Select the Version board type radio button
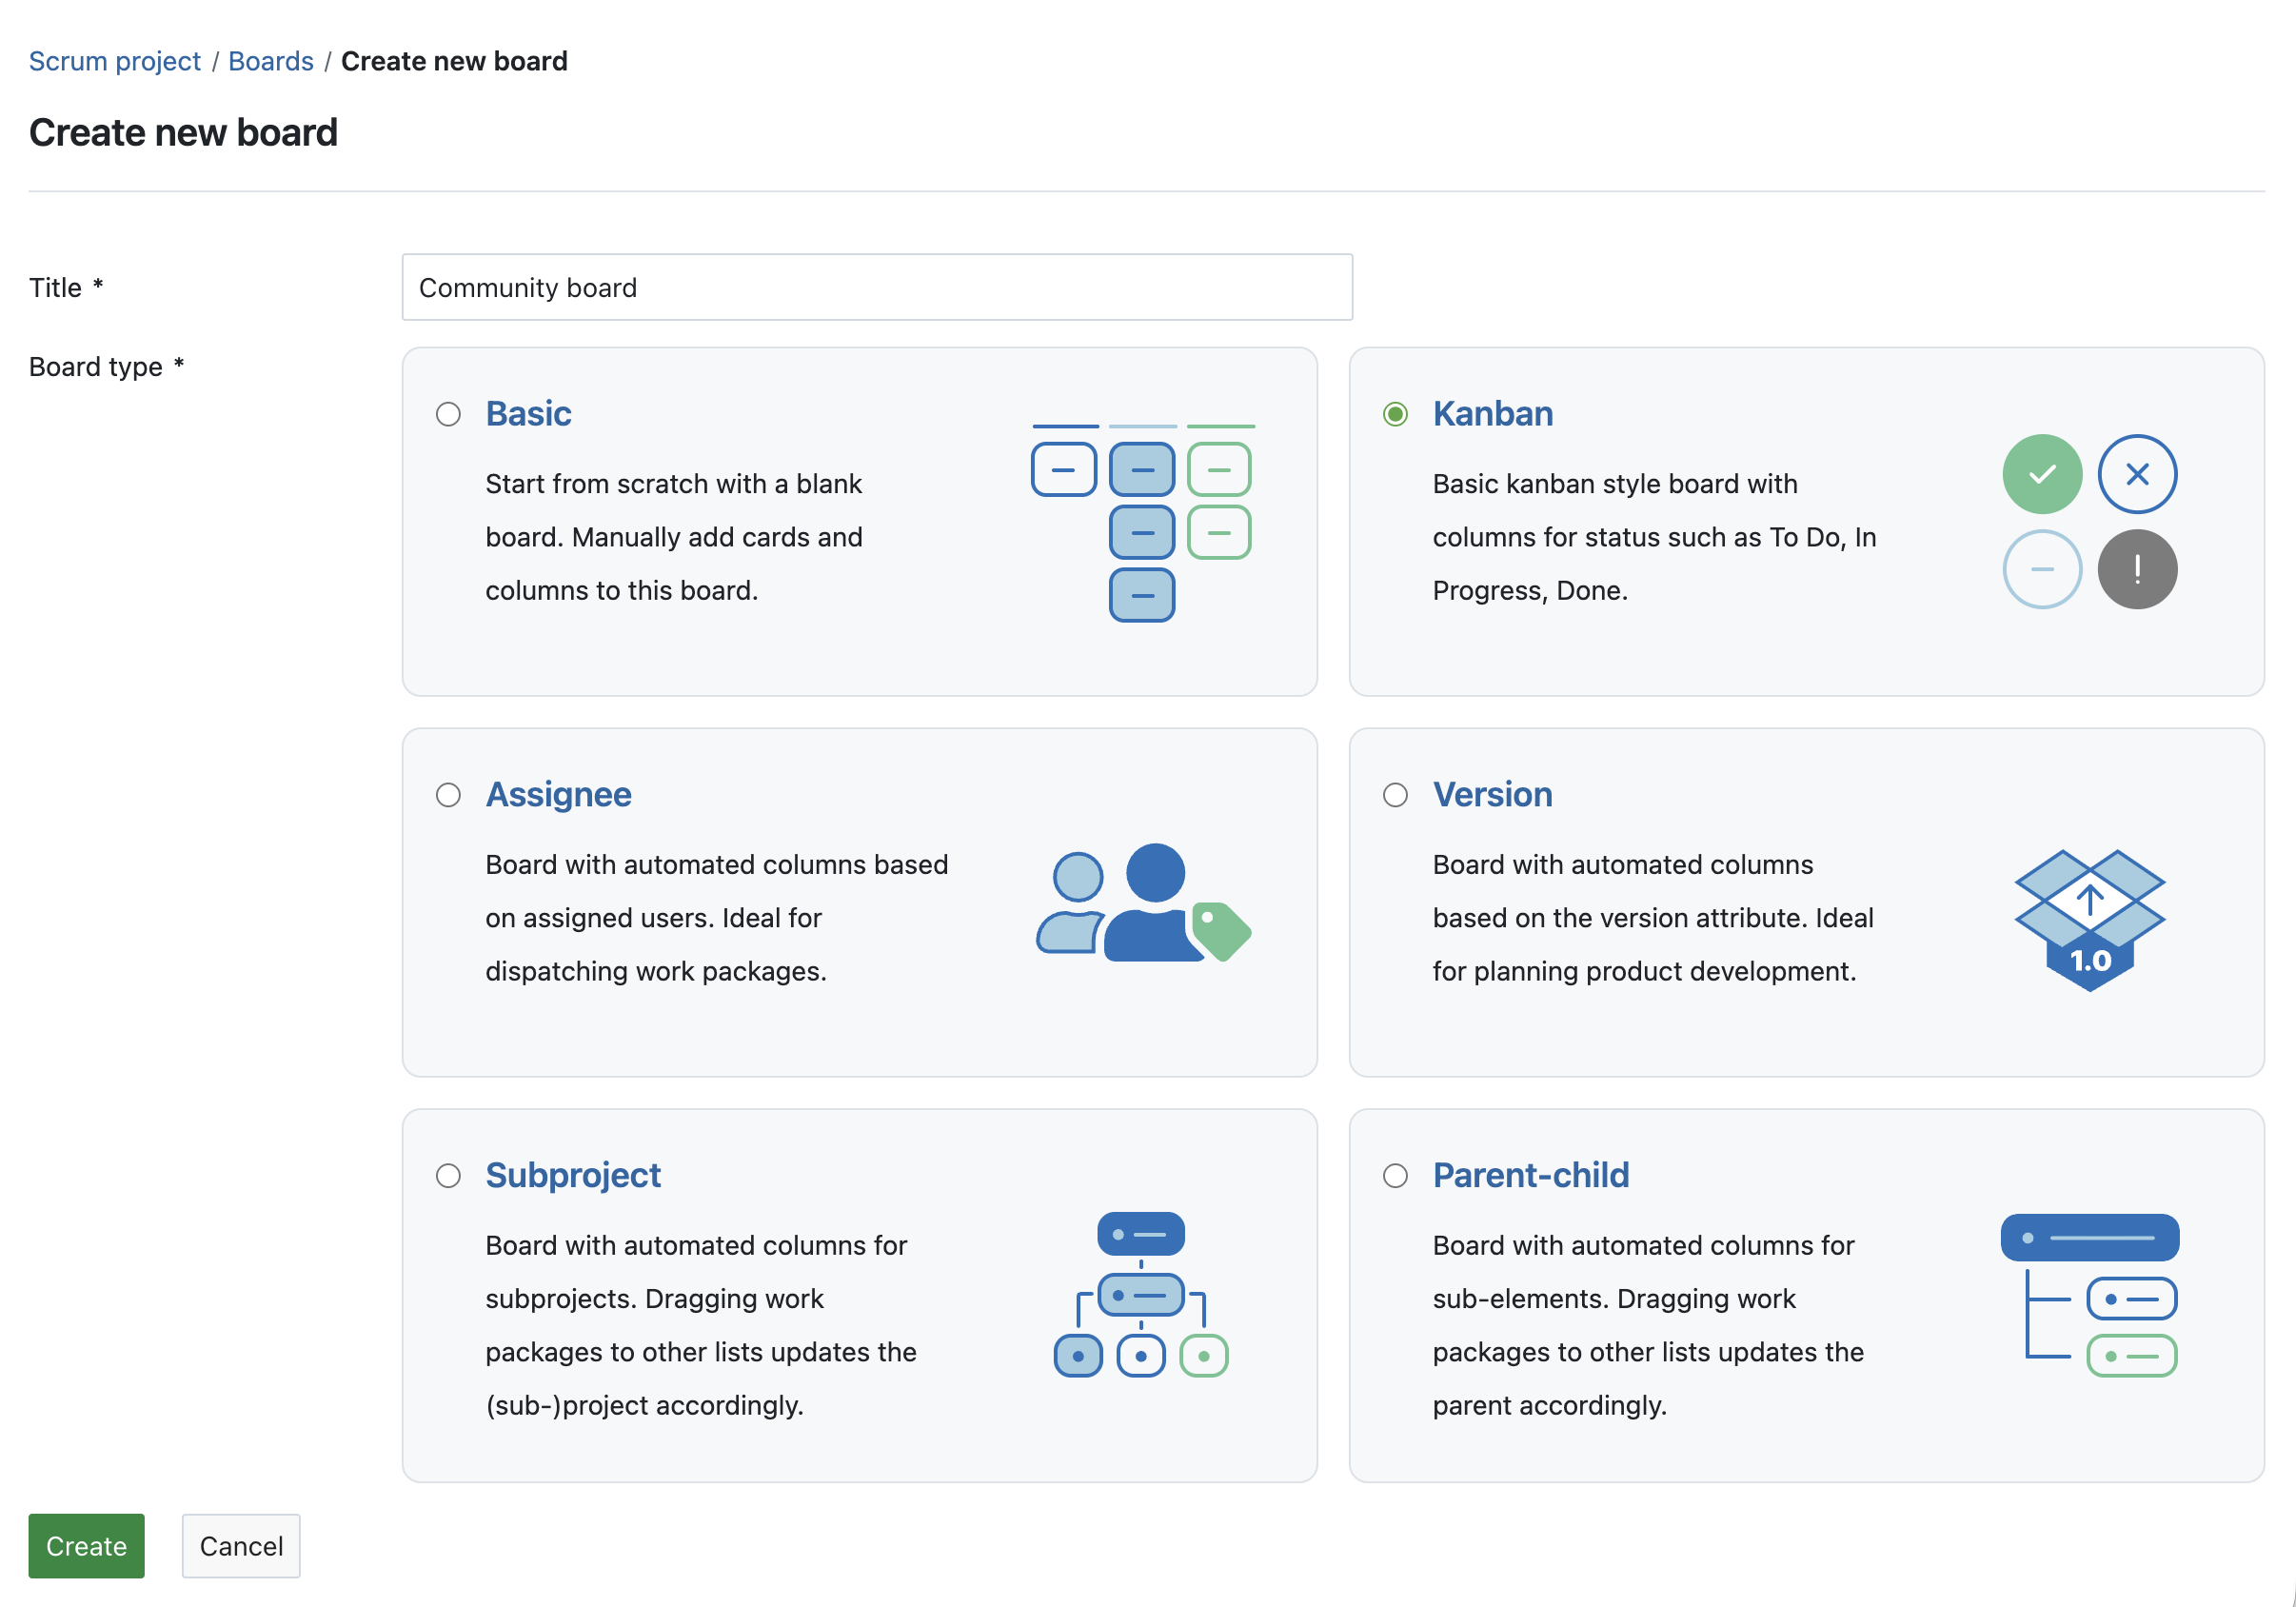 click(1395, 796)
